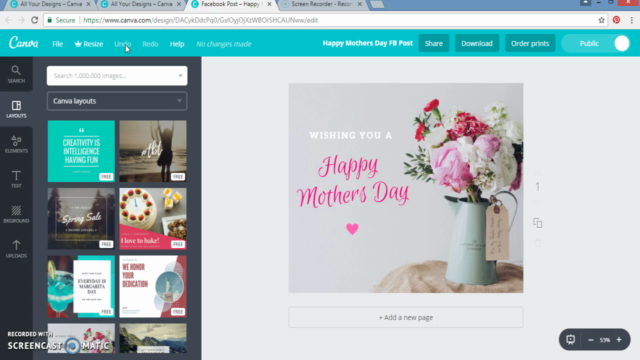Select Creativity is Intelligence layout

(81, 151)
